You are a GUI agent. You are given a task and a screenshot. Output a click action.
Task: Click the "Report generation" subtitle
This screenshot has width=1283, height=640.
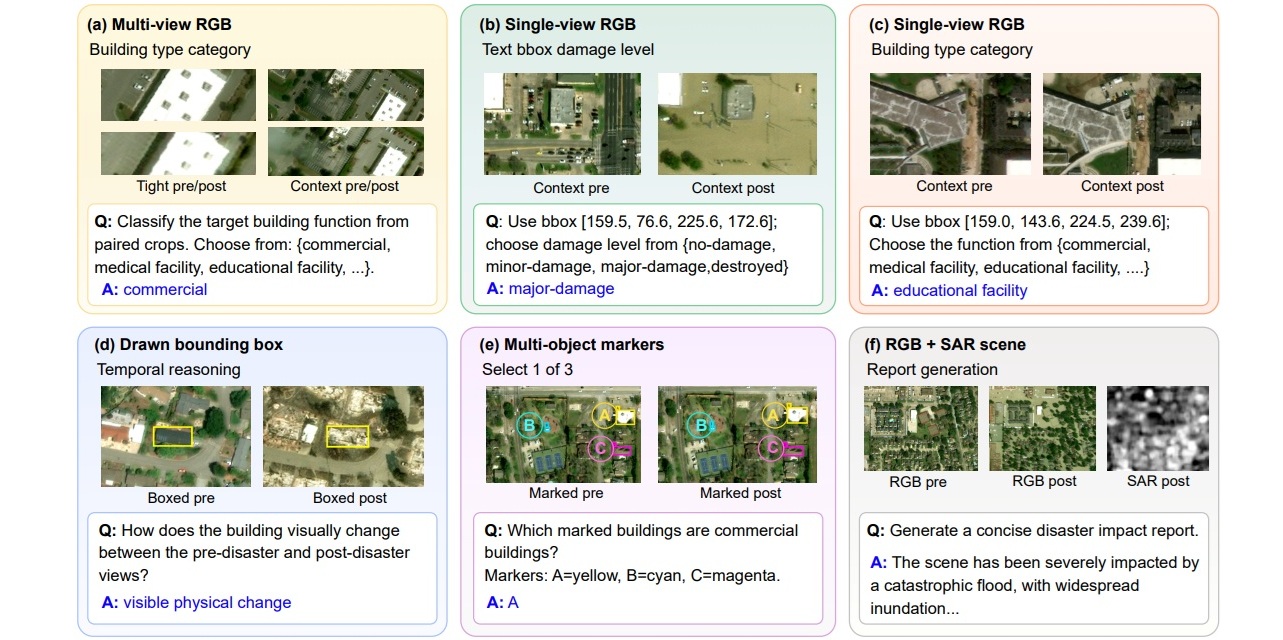point(932,369)
